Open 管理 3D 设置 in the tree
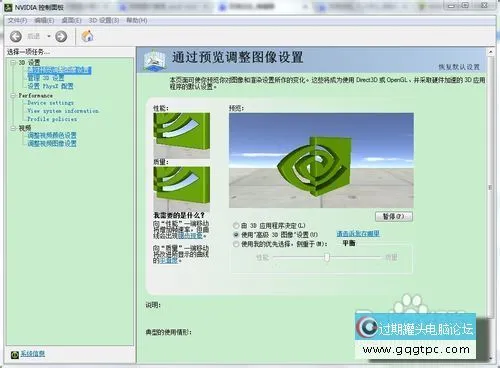This screenshot has height=368, width=500. [x=46, y=78]
